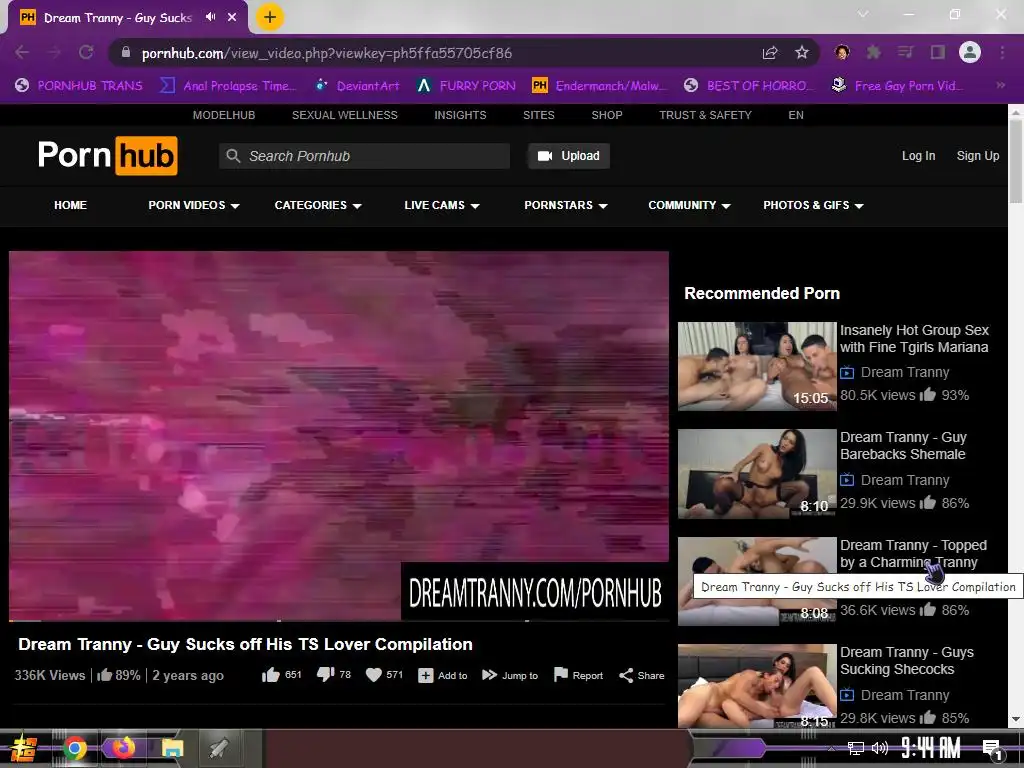Favorite the video with the heart icon
Viewport: 1024px width, 768px height.
pos(374,675)
